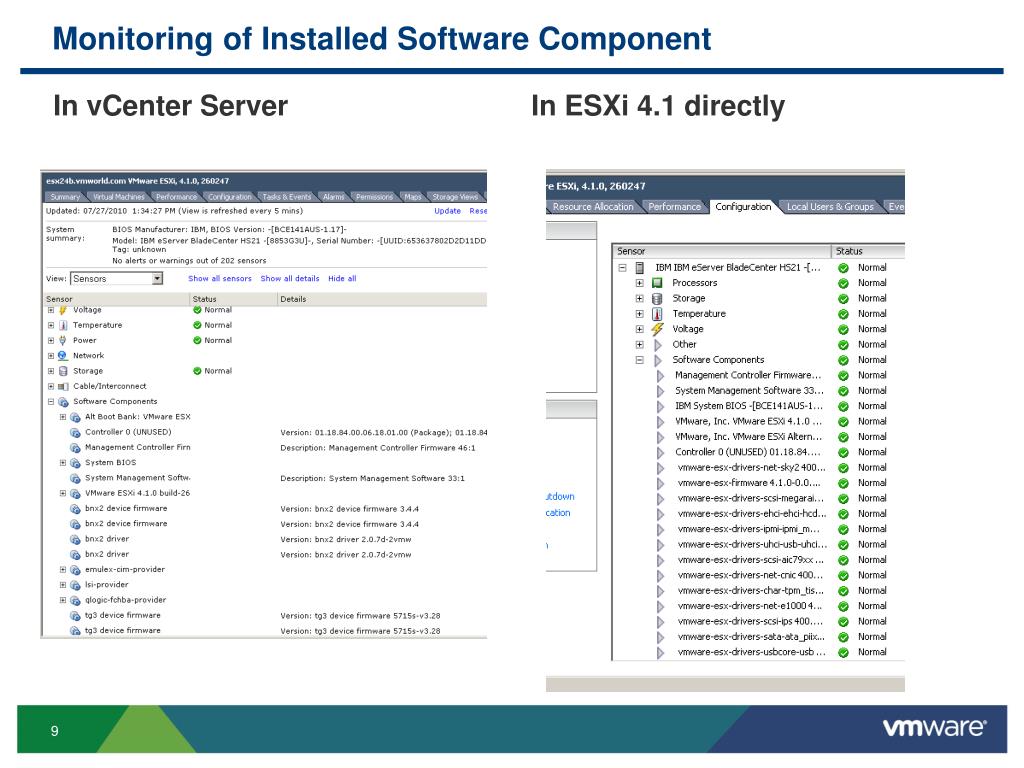Click the green status icon for vCenter Temperature
This screenshot has height=768, width=1024.
(x=197, y=325)
